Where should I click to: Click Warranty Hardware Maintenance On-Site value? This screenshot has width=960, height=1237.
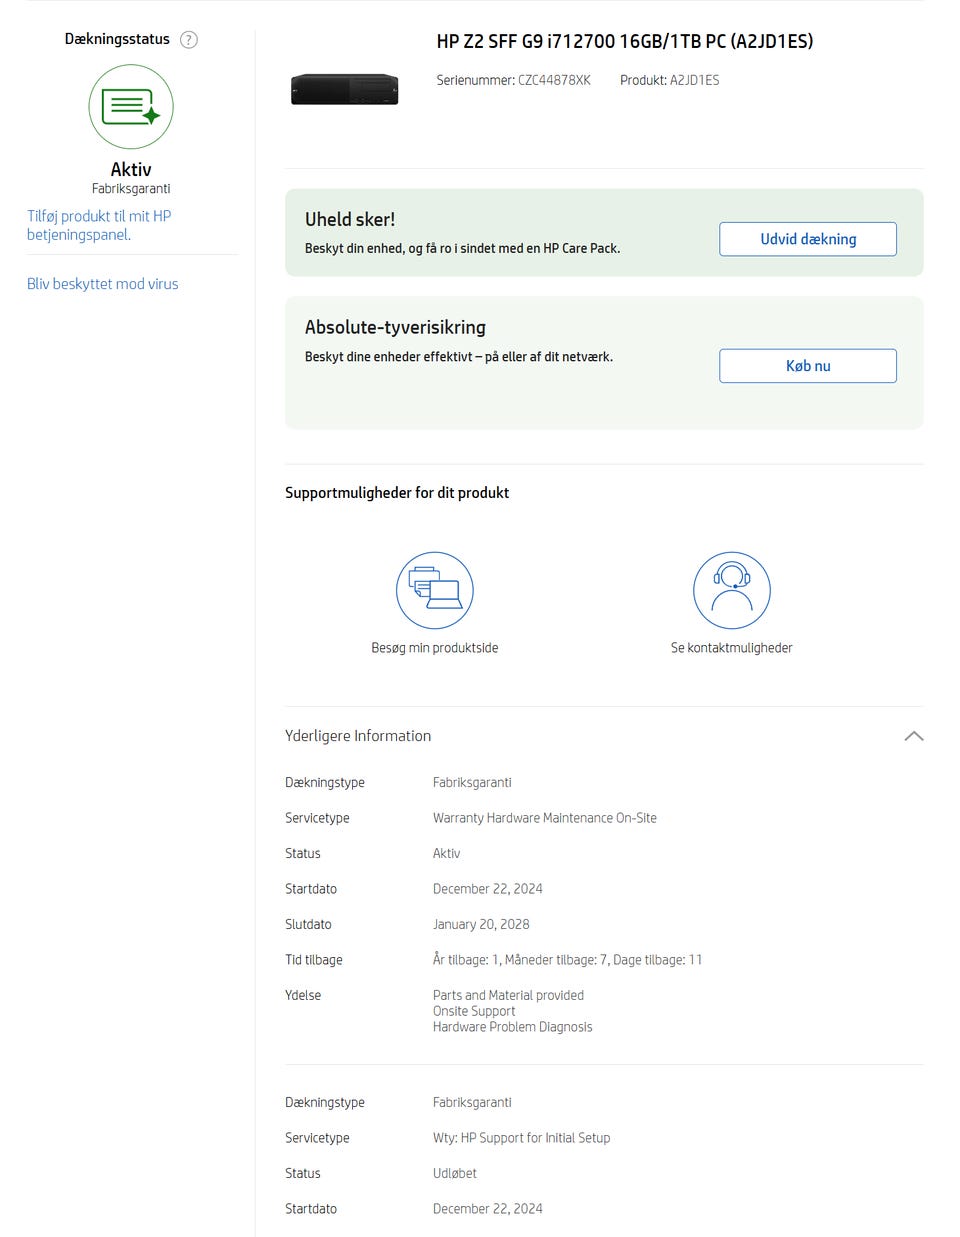pos(545,818)
